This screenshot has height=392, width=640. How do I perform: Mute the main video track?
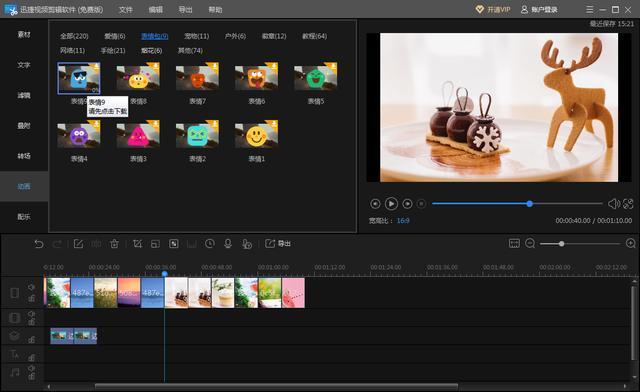[x=31, y=287]
